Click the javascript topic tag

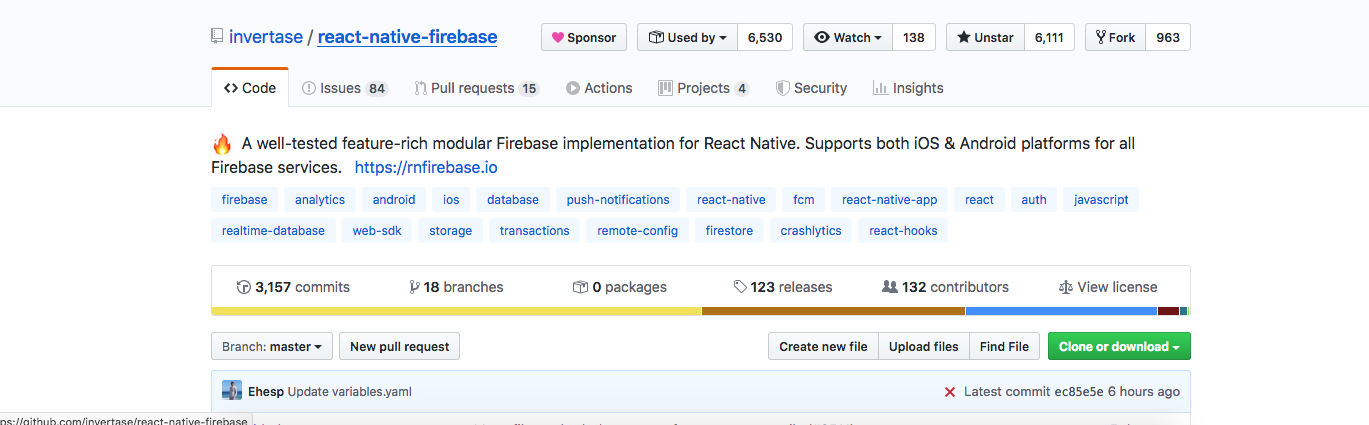click(1101, 199)
